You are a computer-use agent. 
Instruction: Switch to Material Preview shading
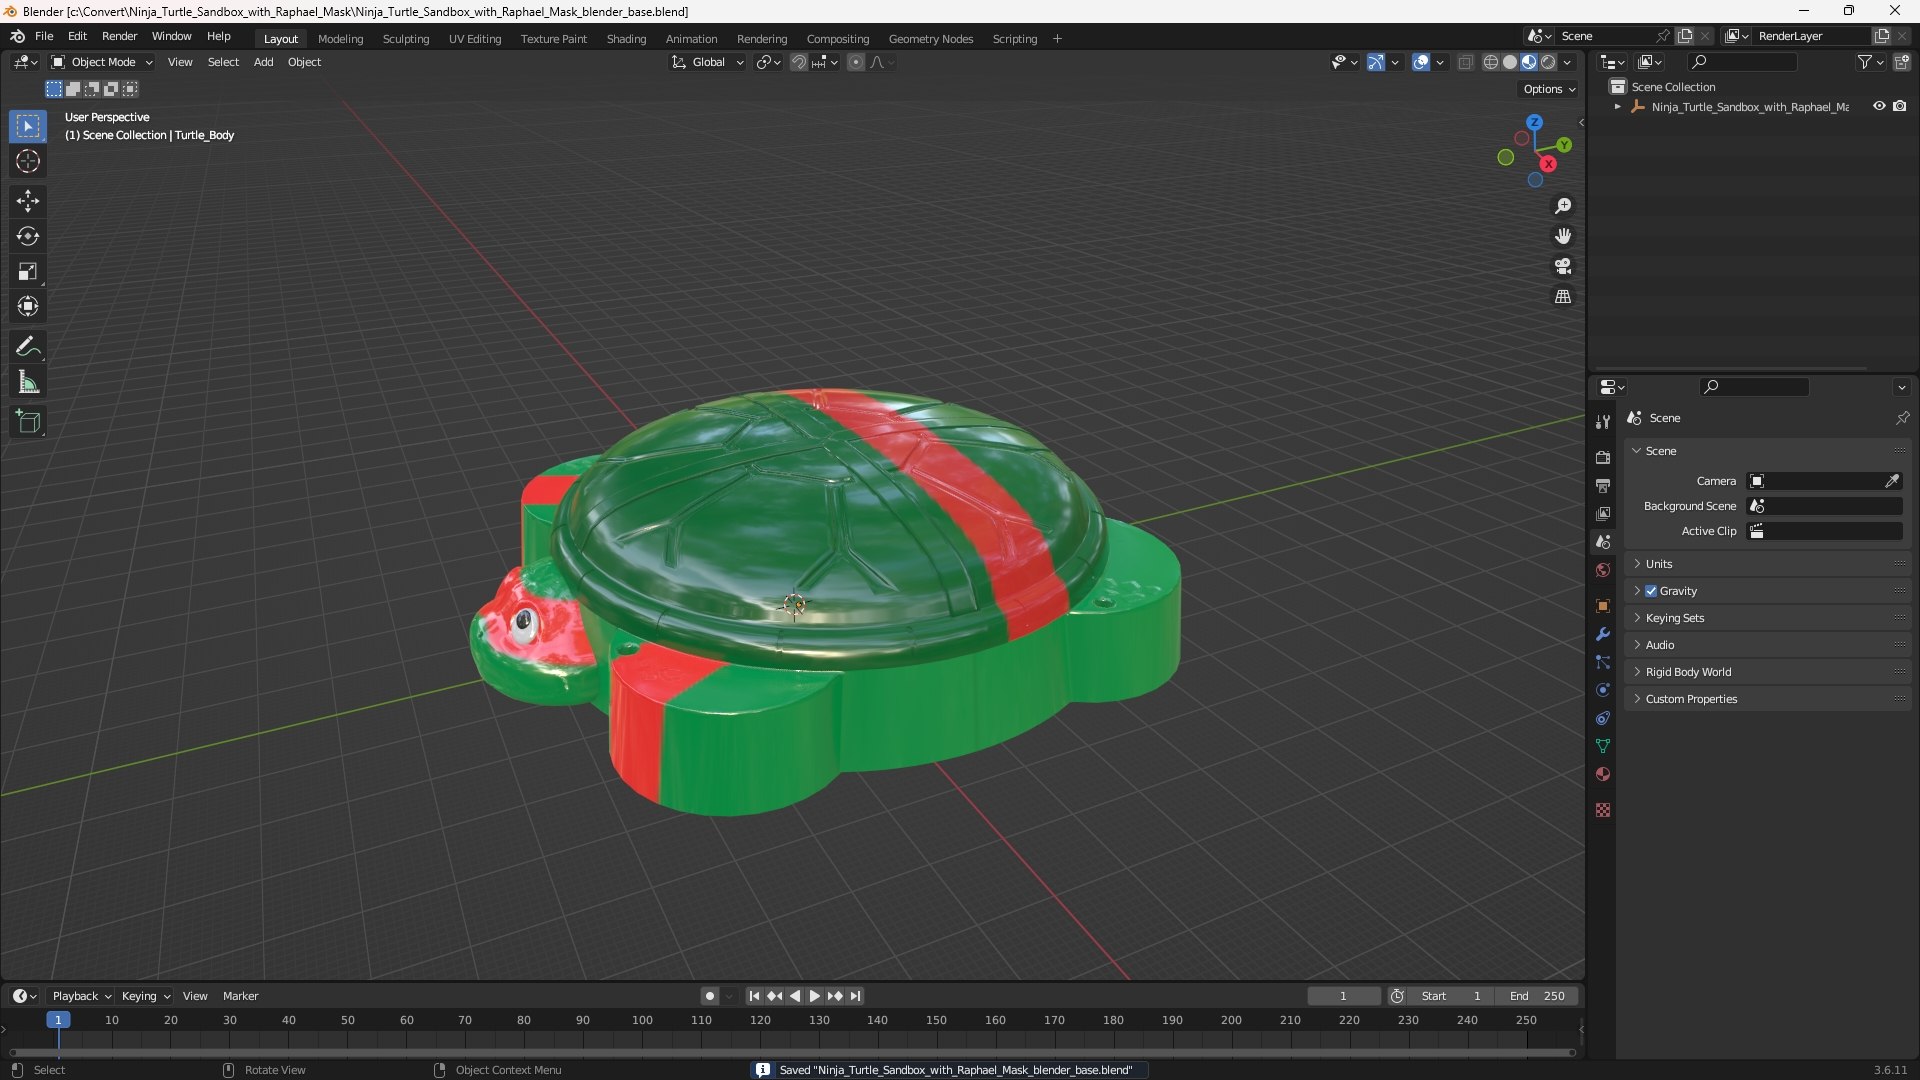[x=1529, y=62]
